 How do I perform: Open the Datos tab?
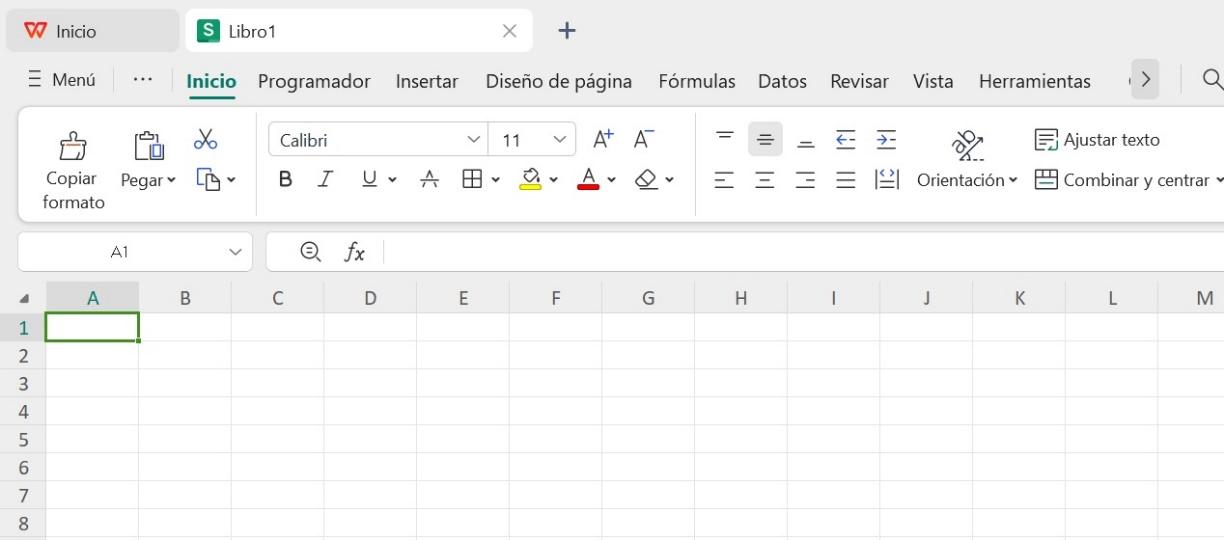(x=782, y=81)
